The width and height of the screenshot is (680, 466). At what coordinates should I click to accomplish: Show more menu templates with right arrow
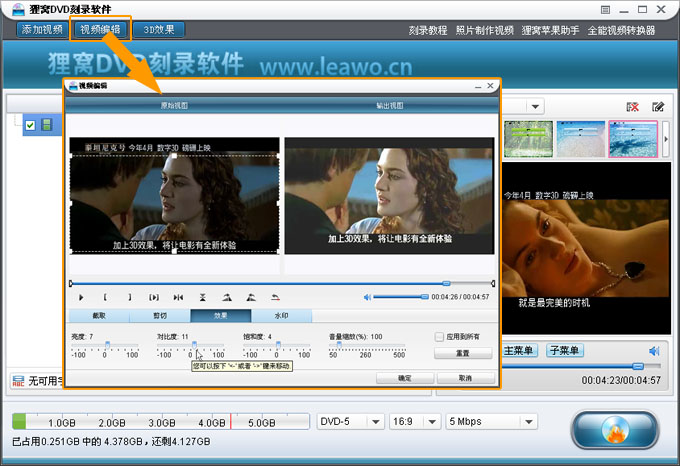[x=666, y=139]
